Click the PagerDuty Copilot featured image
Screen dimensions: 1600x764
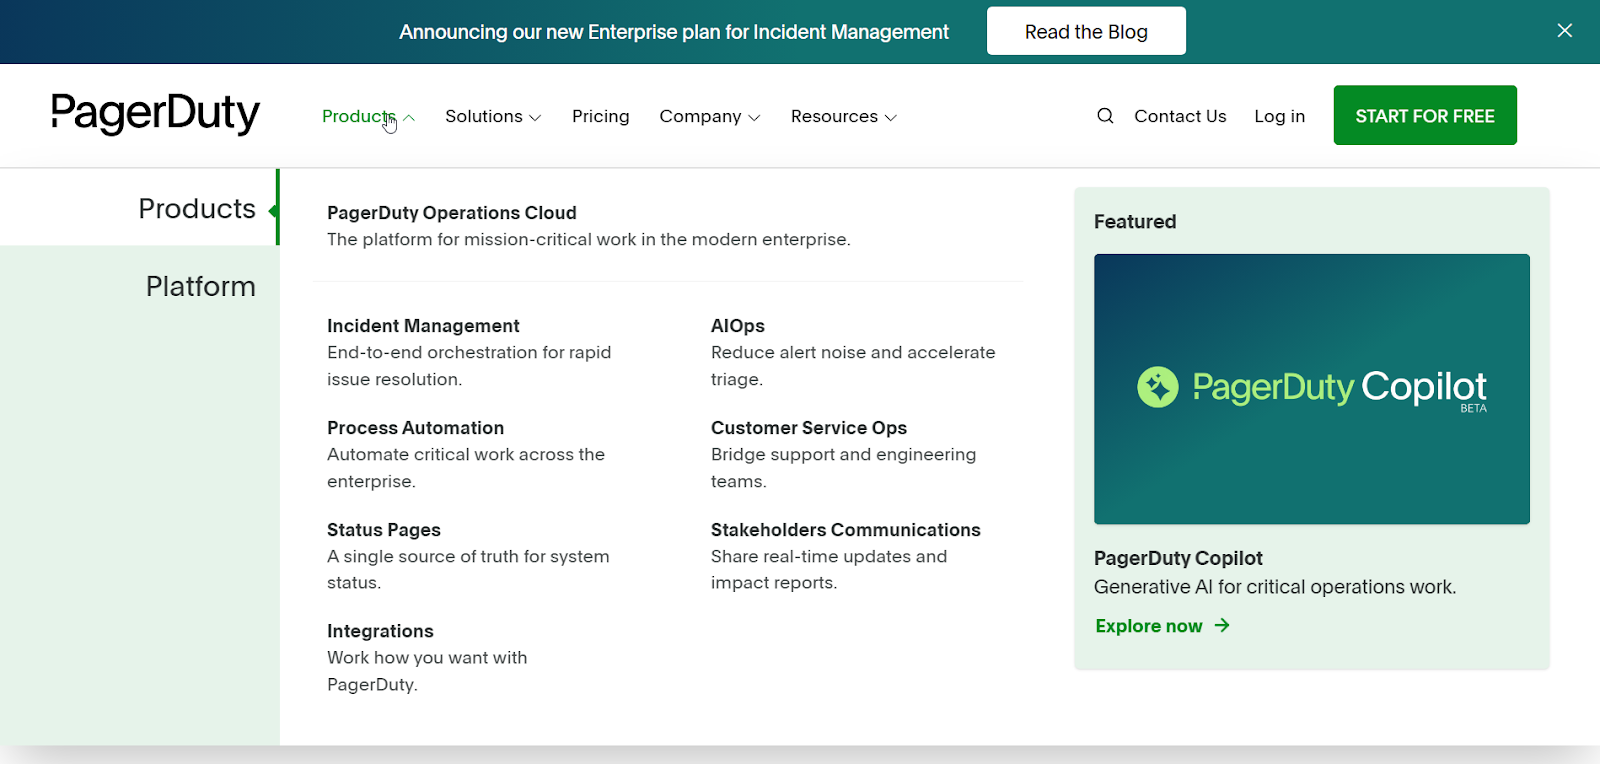tap(1312, 389)
